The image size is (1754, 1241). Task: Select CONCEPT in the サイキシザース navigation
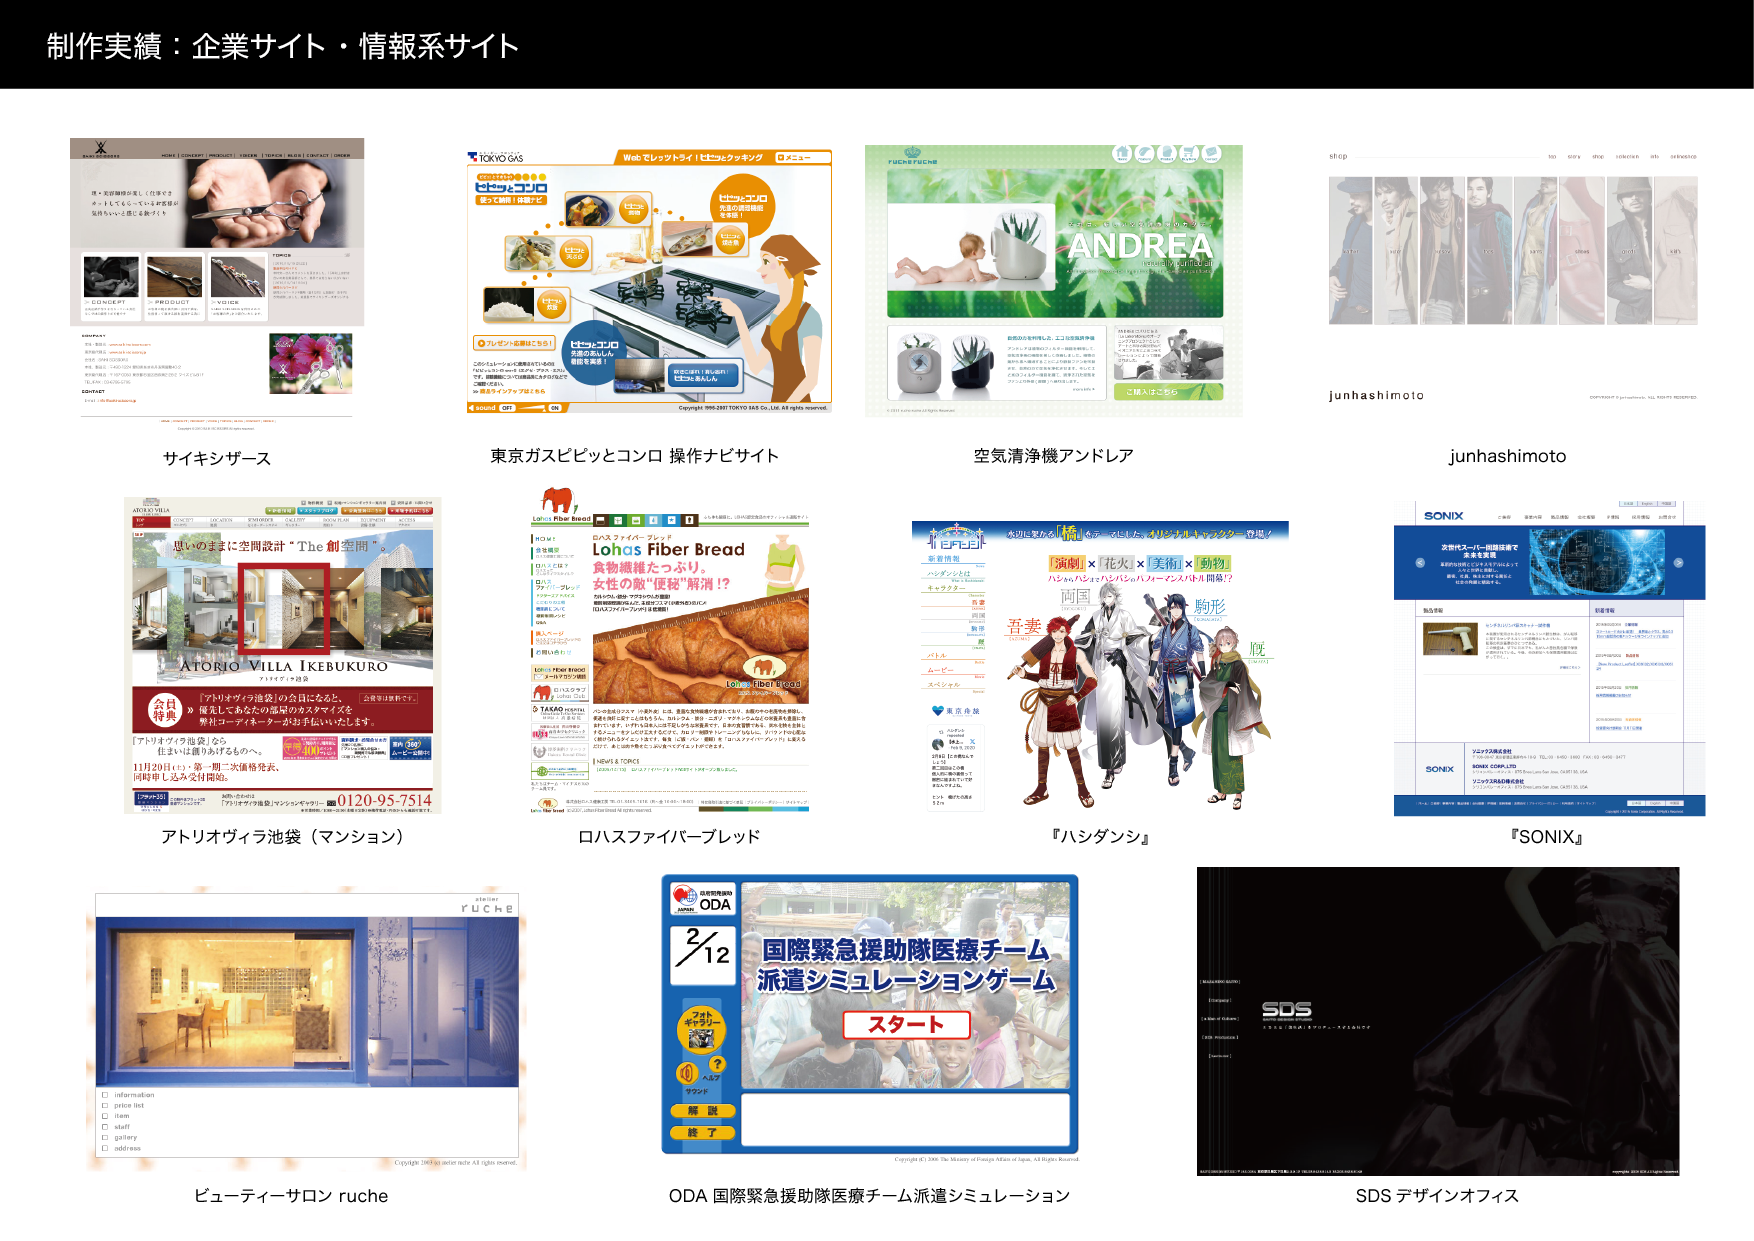click(x=192, y=156)
